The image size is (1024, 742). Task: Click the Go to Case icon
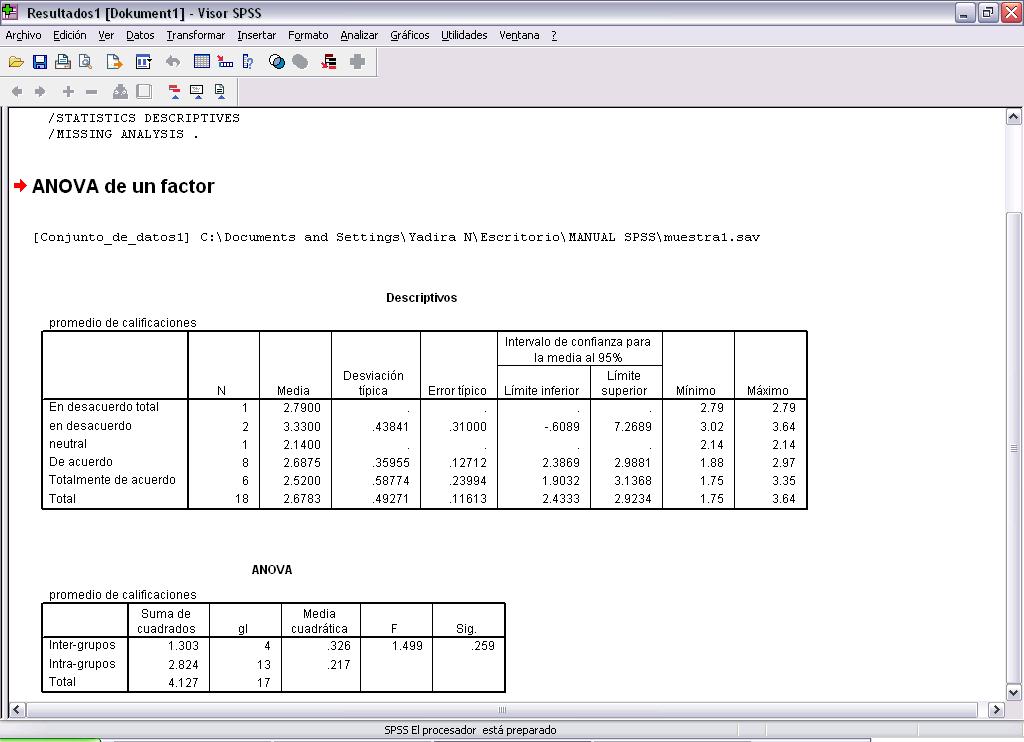(x=225, y=62)
